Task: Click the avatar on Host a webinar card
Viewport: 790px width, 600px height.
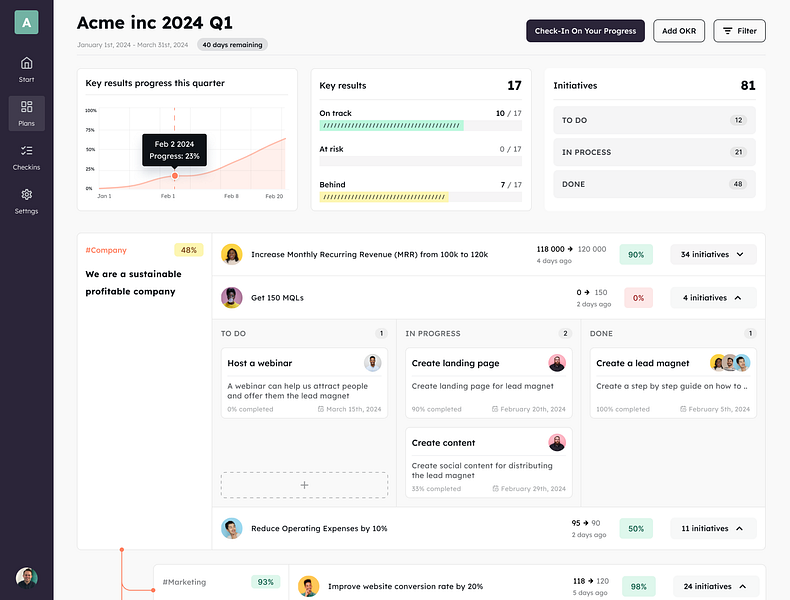Action: [372, 363]
